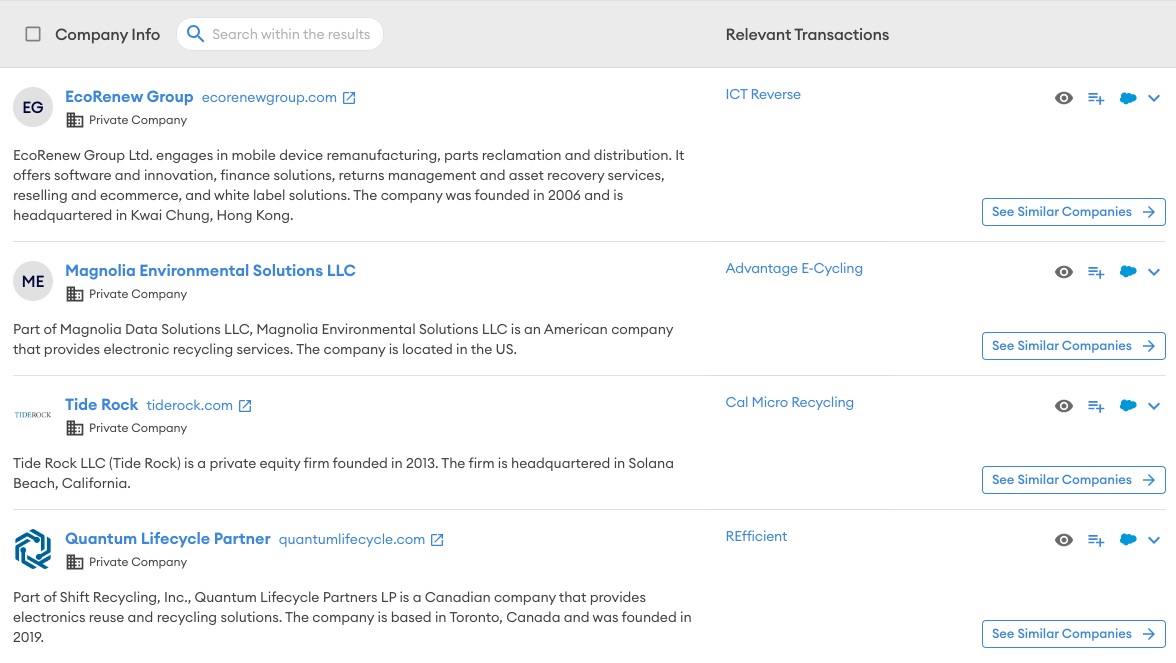This screenshot has height=663, width=1176.
Task: Expand the Magnolia Environmental Solutions row chevron
Action: point(1154,272)
